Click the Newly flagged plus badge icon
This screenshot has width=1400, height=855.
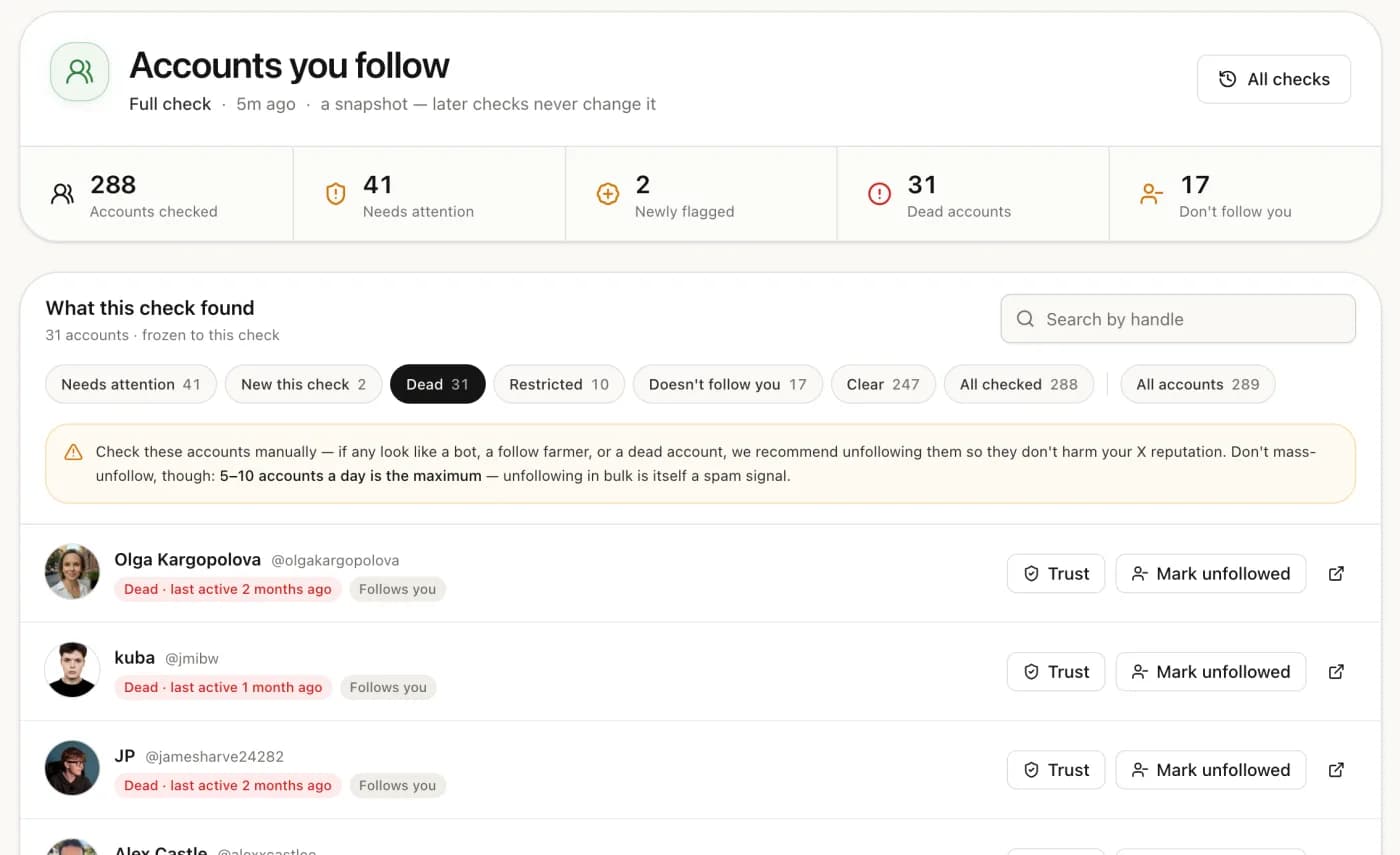pos(608,194)
